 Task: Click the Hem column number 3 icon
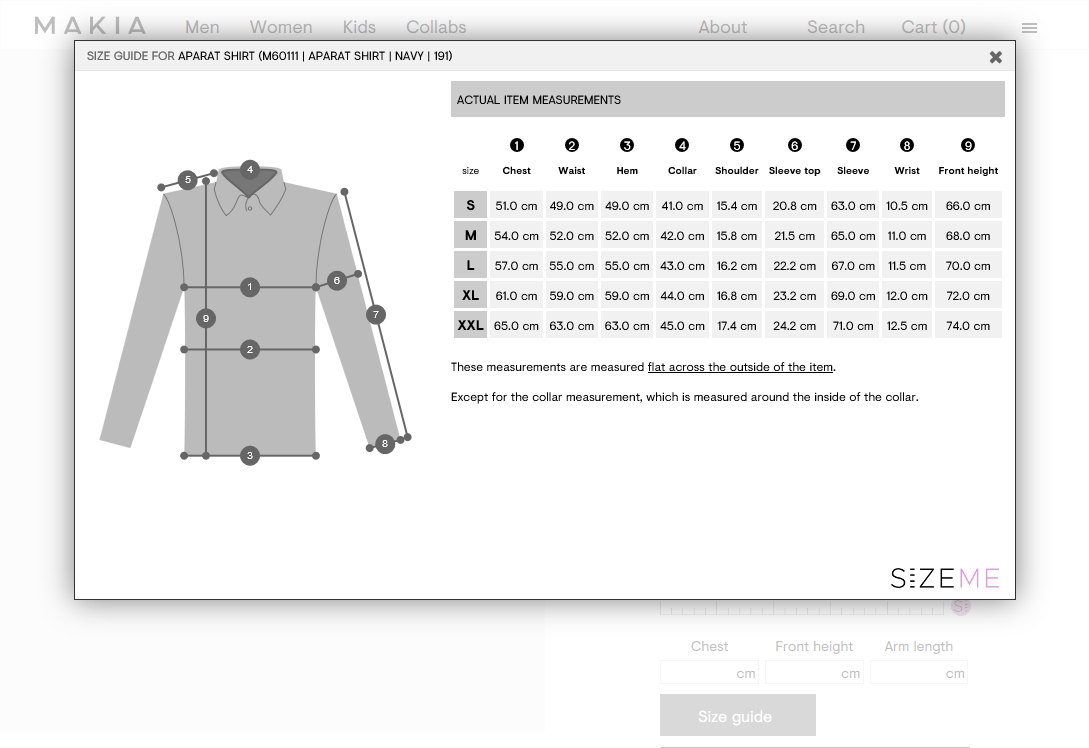tap(626, 145)
